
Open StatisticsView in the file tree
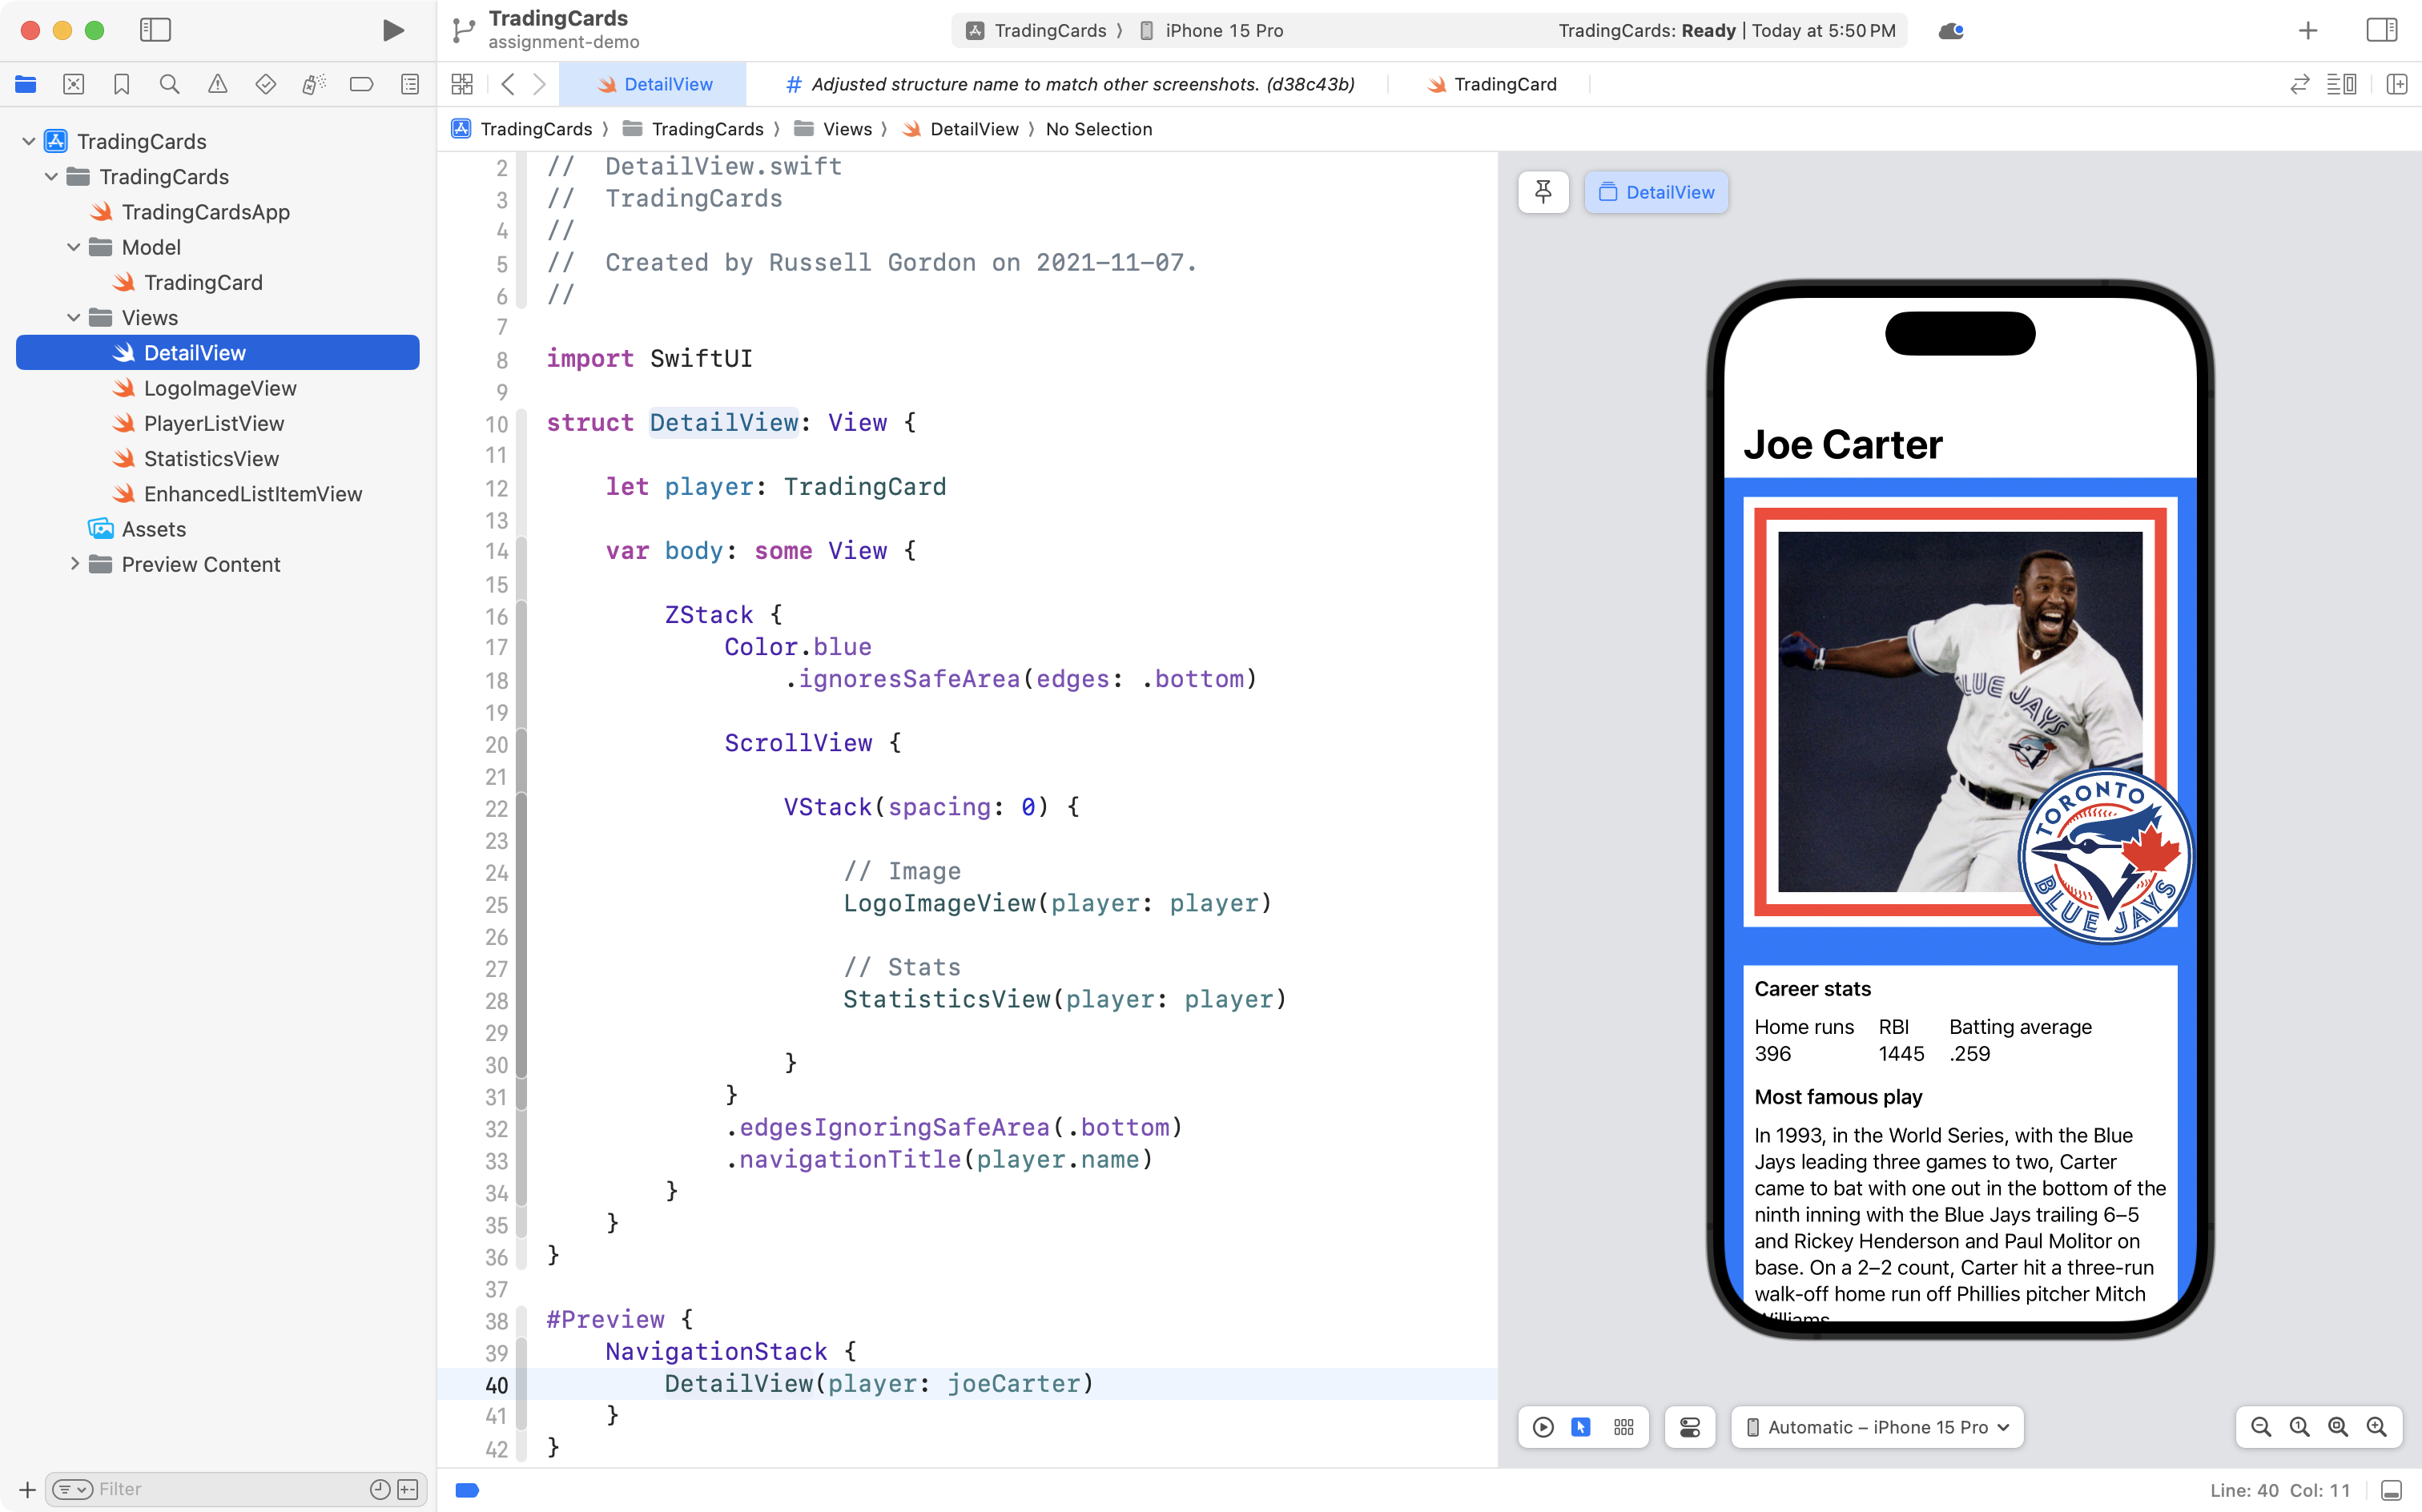click(x=211, y=458)
